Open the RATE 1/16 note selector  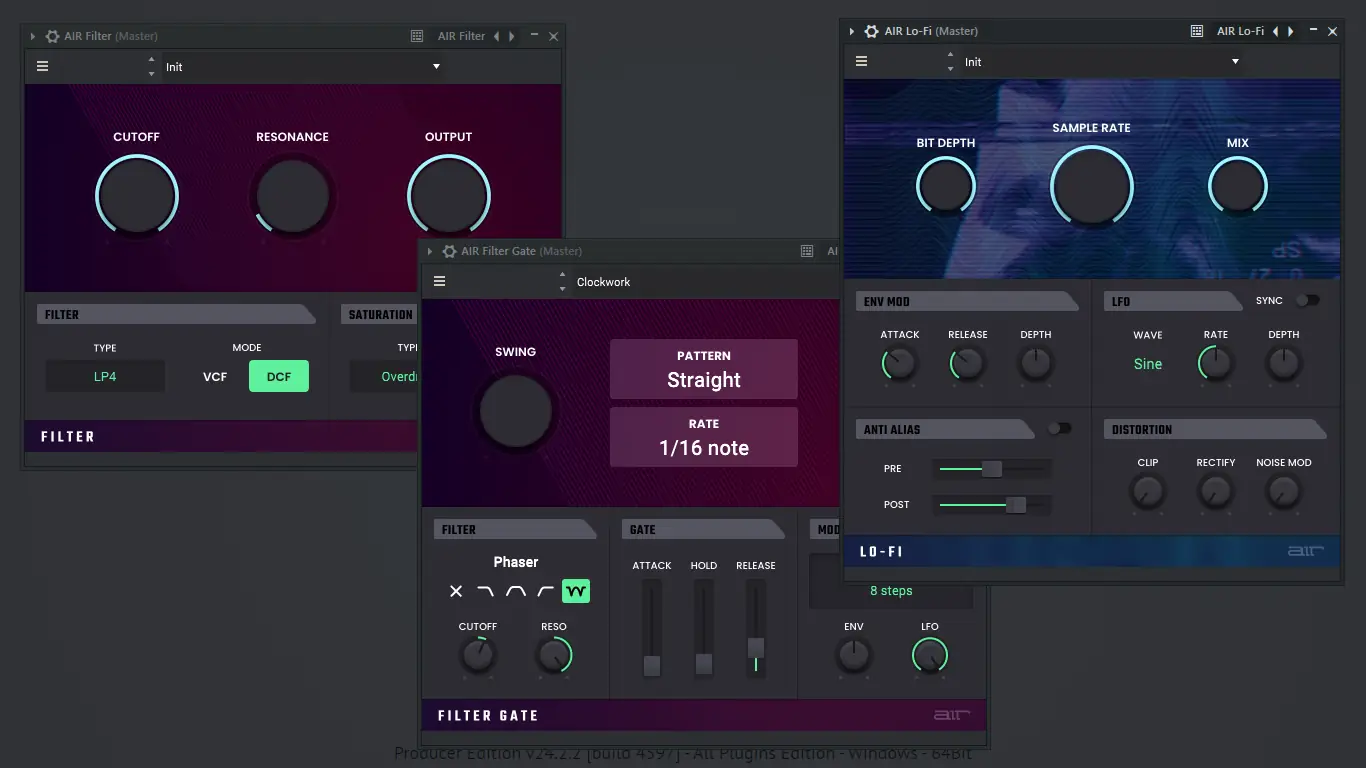tap(704, 437)
